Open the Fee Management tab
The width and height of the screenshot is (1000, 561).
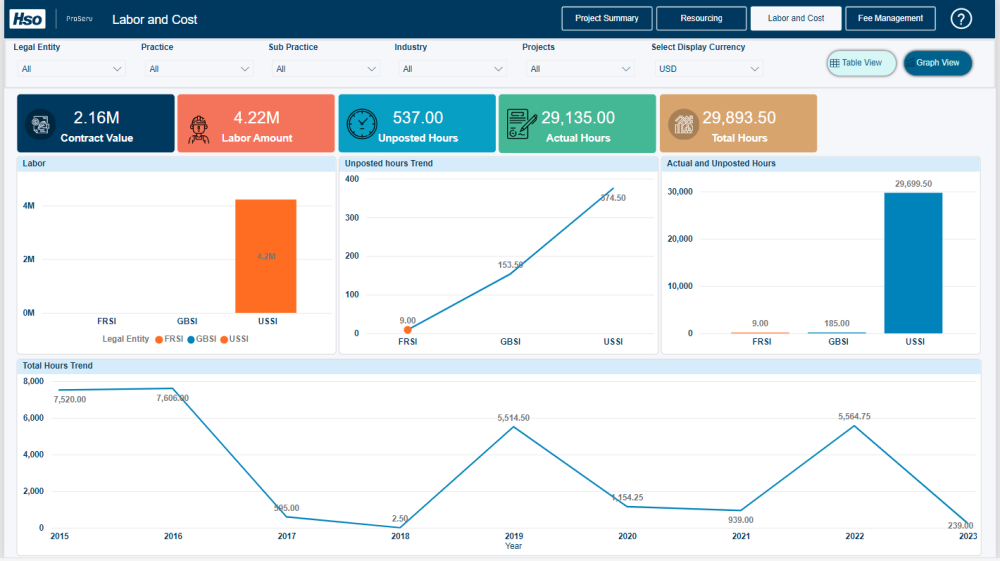click(890, 18)
